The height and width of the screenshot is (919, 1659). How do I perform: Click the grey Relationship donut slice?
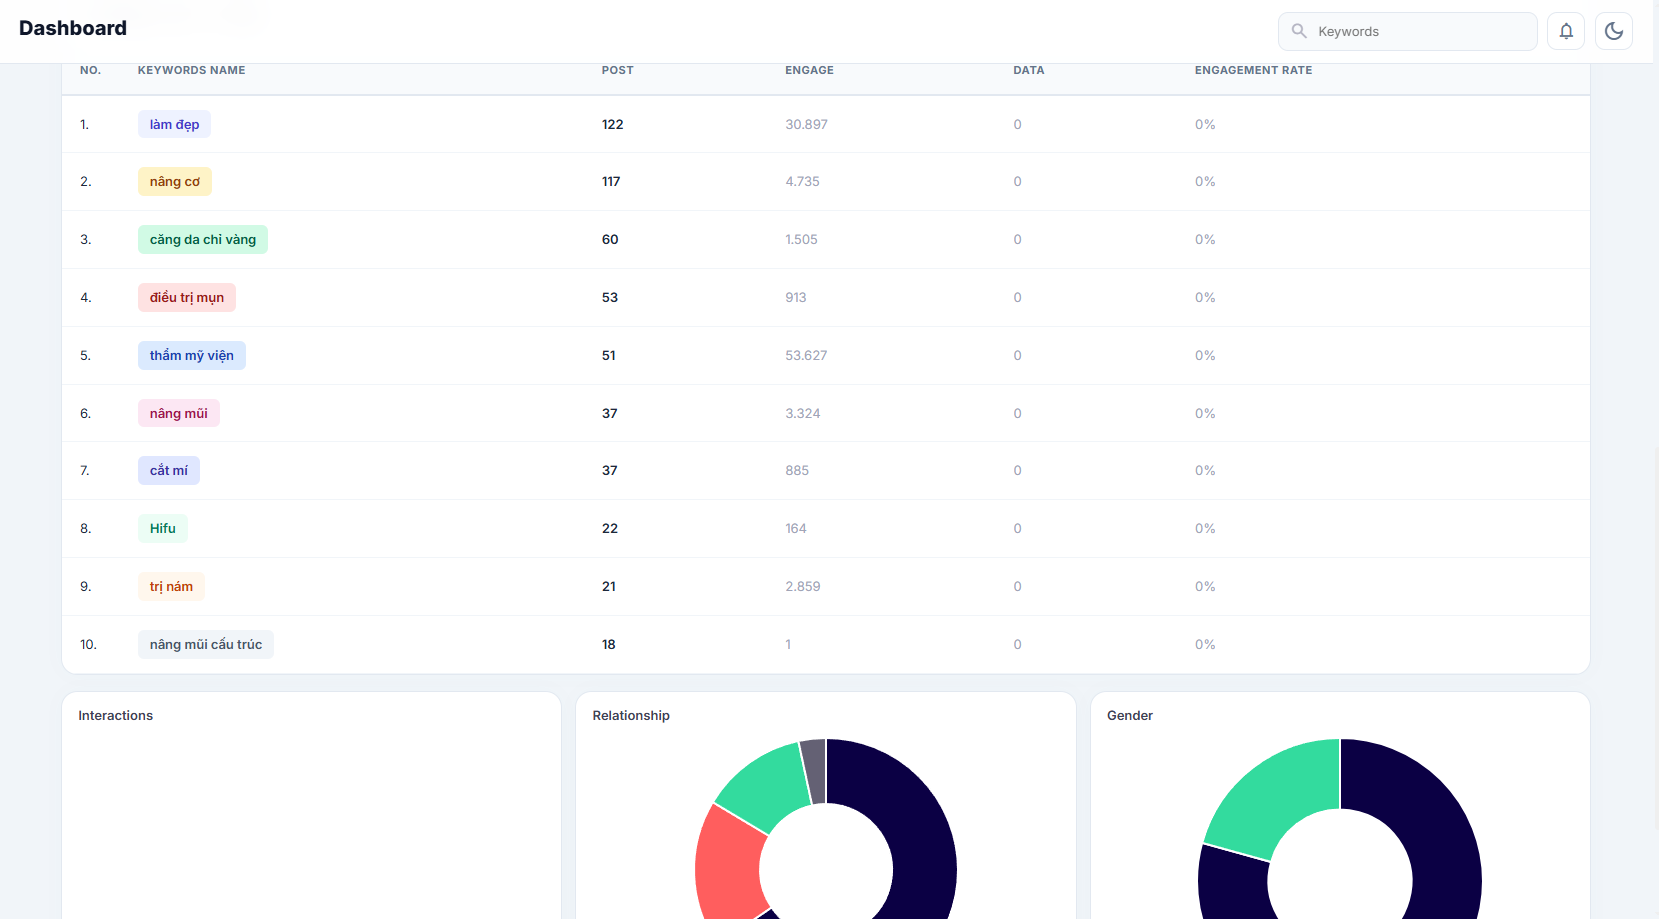pyautogui.click(x=814, y=770)
